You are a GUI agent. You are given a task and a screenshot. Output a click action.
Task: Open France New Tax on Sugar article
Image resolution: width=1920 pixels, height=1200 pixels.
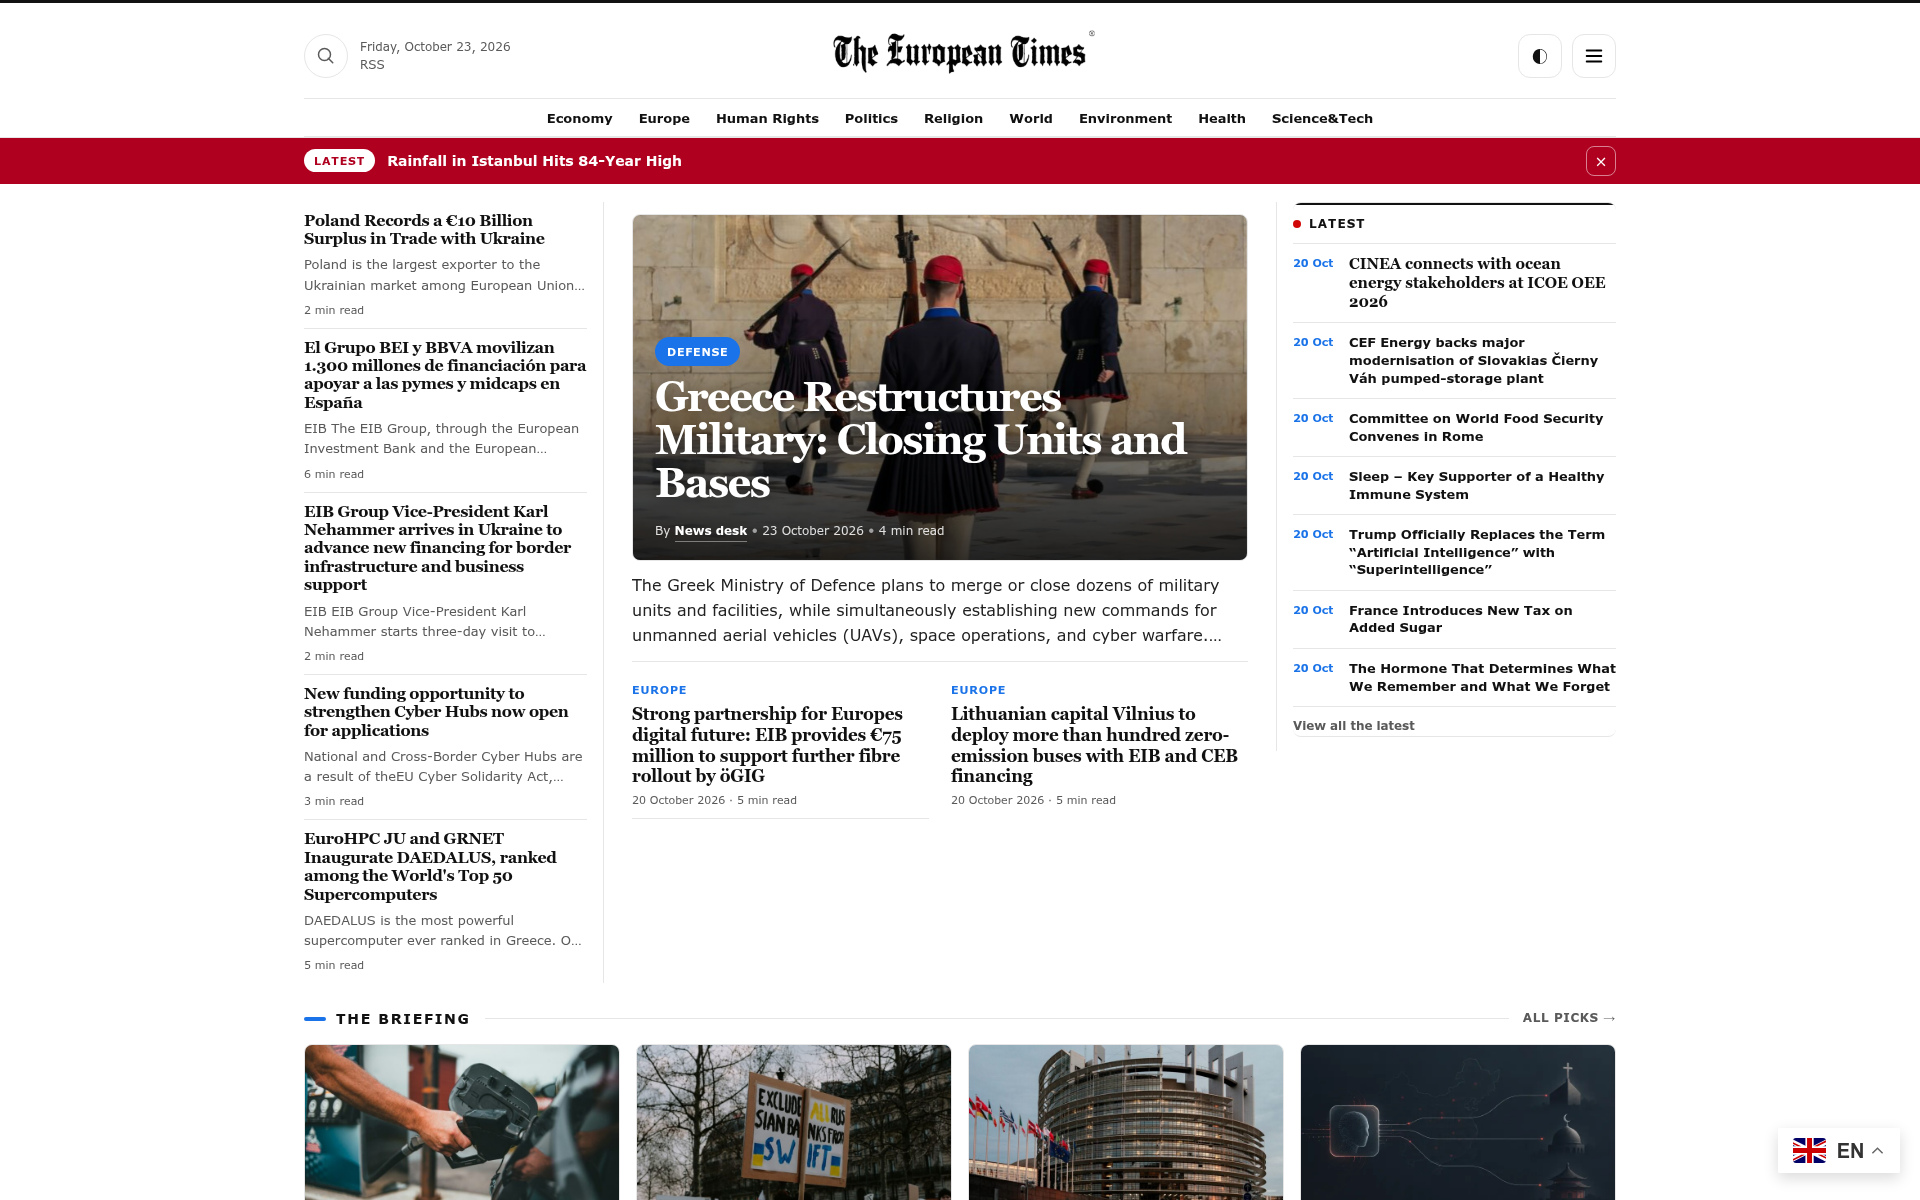(1460, 619)
